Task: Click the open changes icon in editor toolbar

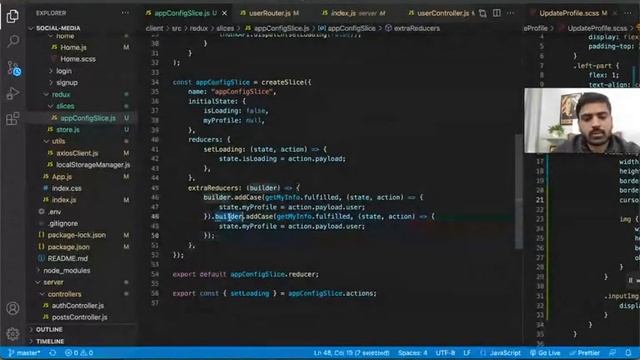Action: point(482,13)
